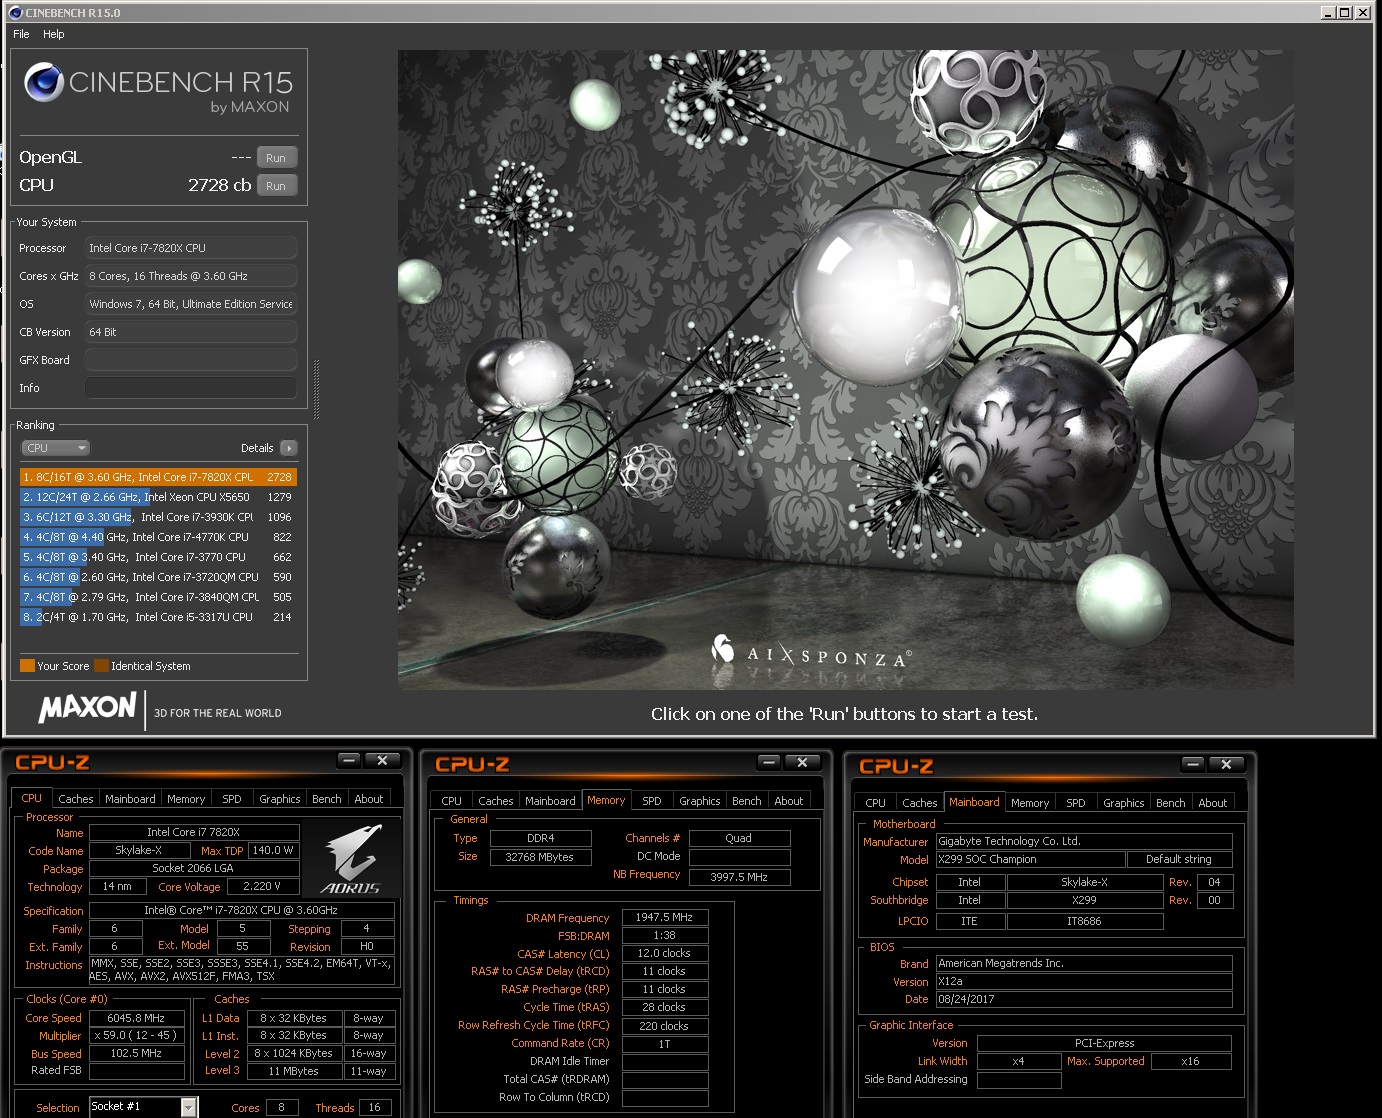Click the BIOS date 08/24/2017 field
This screenshot has width=1382, height=1118.
click(1084, 999)
